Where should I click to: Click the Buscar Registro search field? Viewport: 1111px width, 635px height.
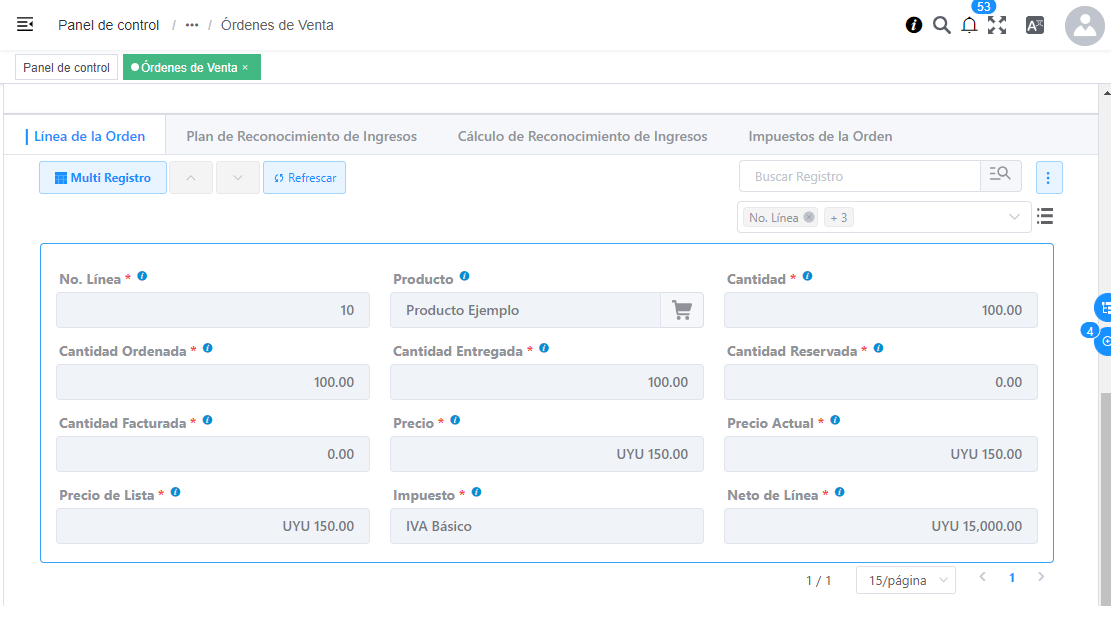[x=859, y=177]
